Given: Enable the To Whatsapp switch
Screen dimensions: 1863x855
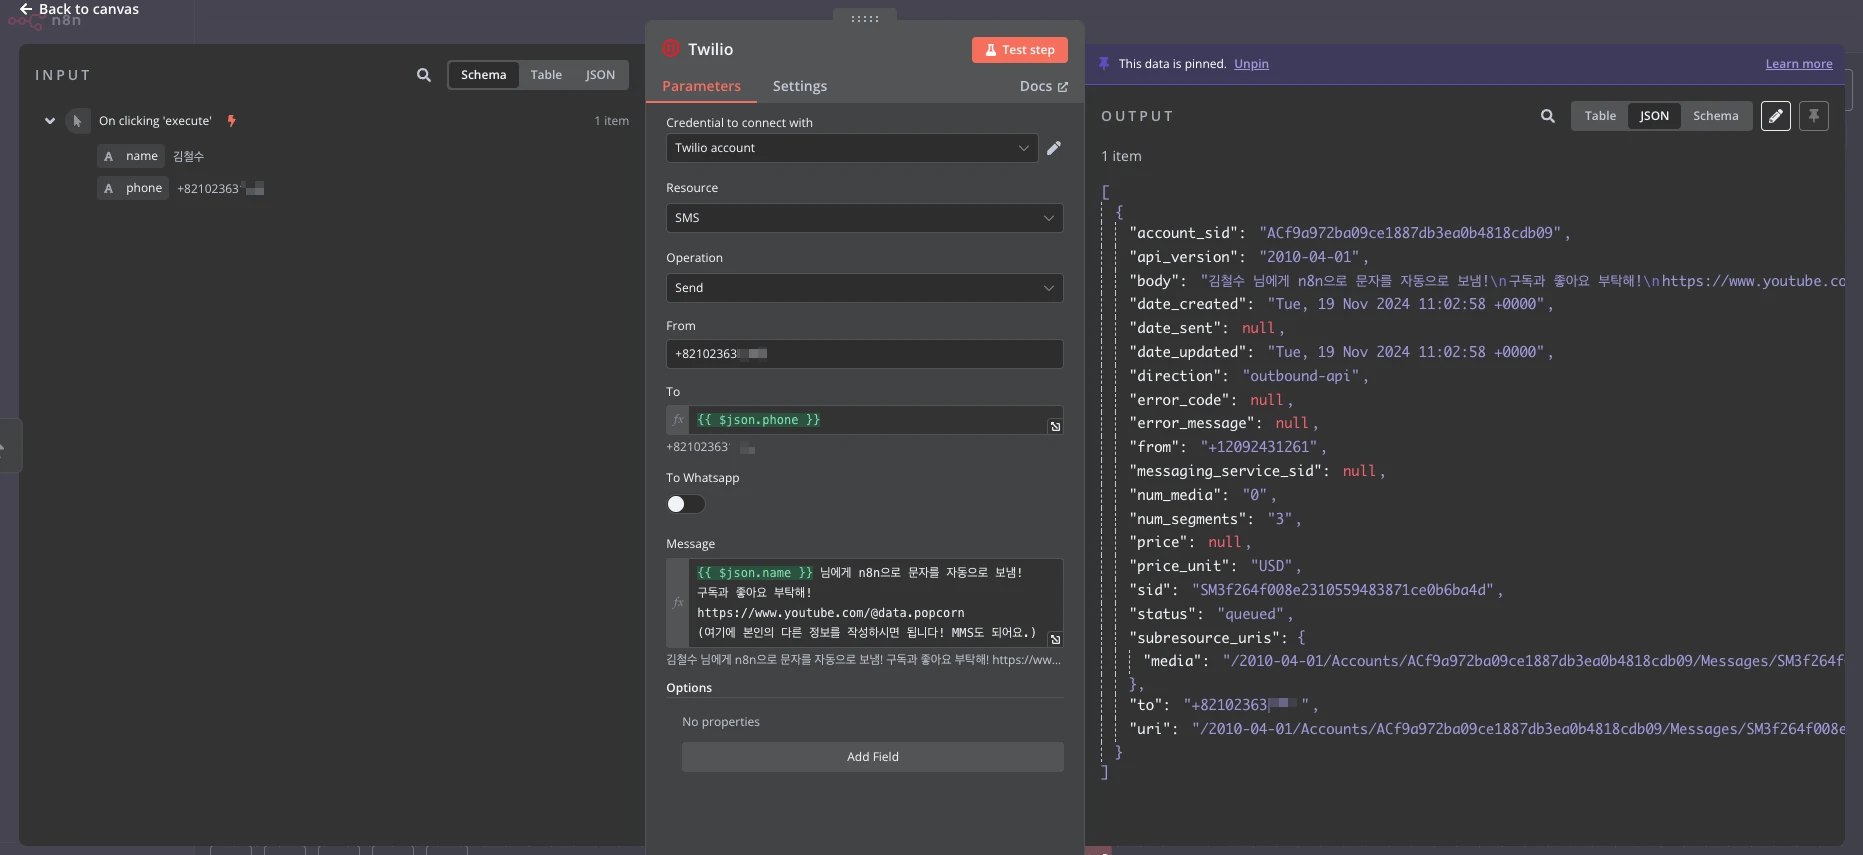Looking at the screenshot, I should click(686, 504).
